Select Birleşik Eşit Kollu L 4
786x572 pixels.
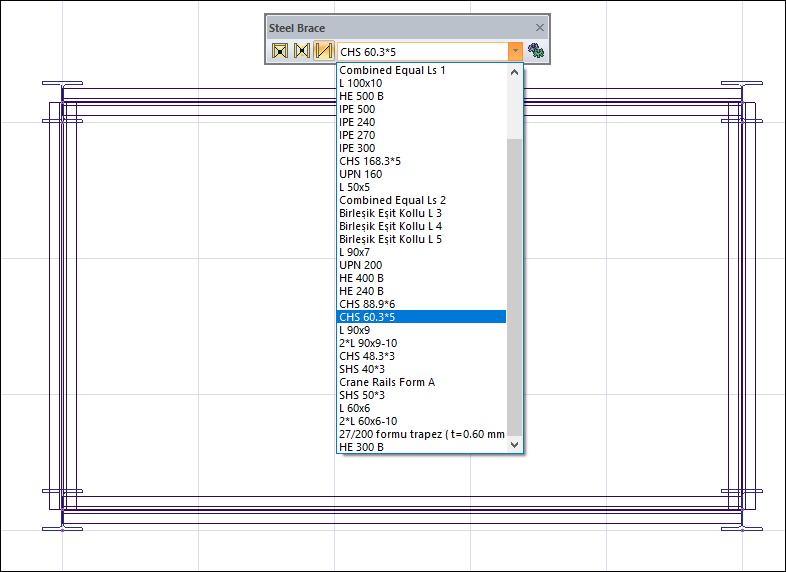pos(390,226)
